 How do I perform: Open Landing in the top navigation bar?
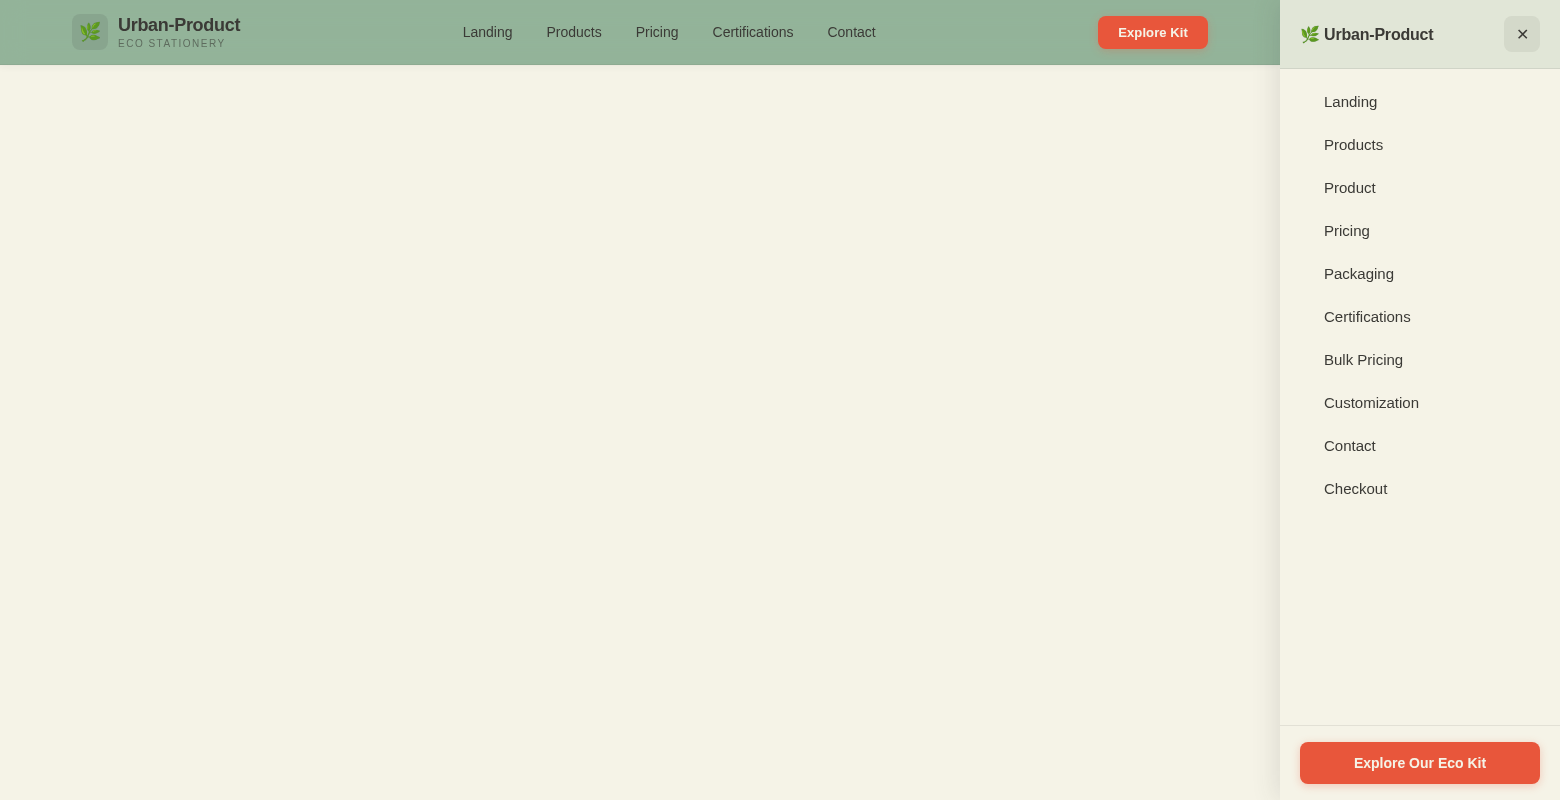[x=487, y=32]
